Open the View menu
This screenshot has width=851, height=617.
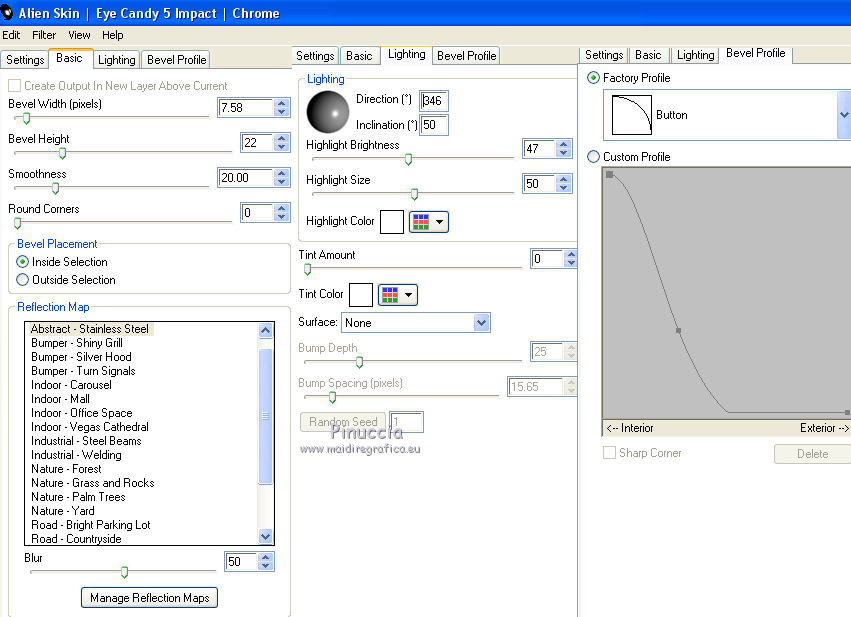click(79, 35)
